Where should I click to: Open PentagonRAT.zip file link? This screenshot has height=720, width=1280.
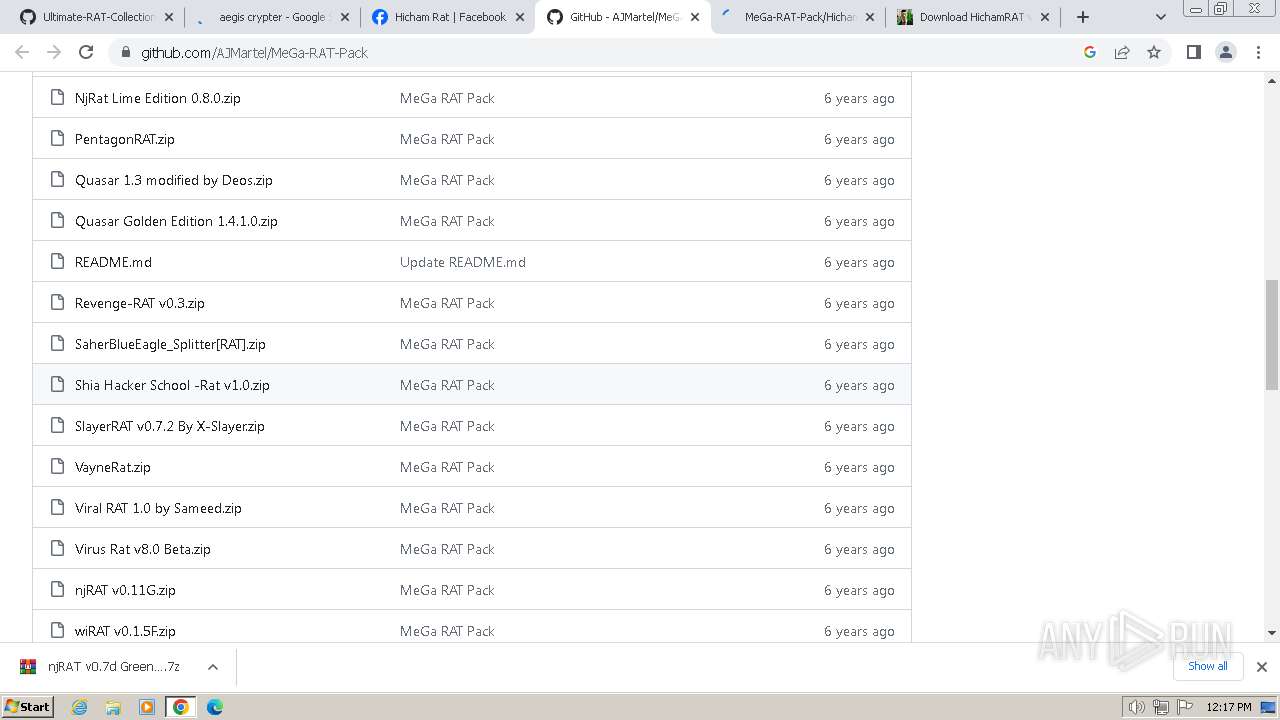click(124, 139)
